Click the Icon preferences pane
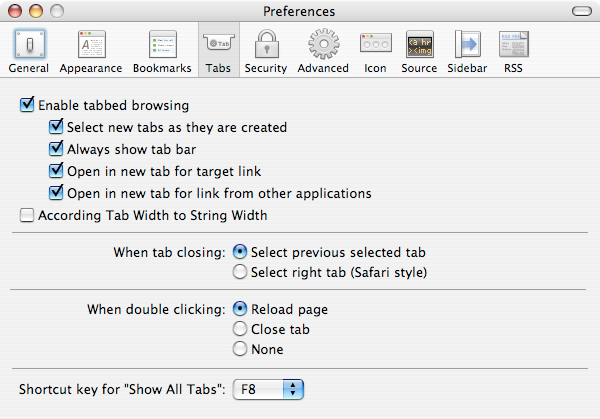 tap(375, 50)
